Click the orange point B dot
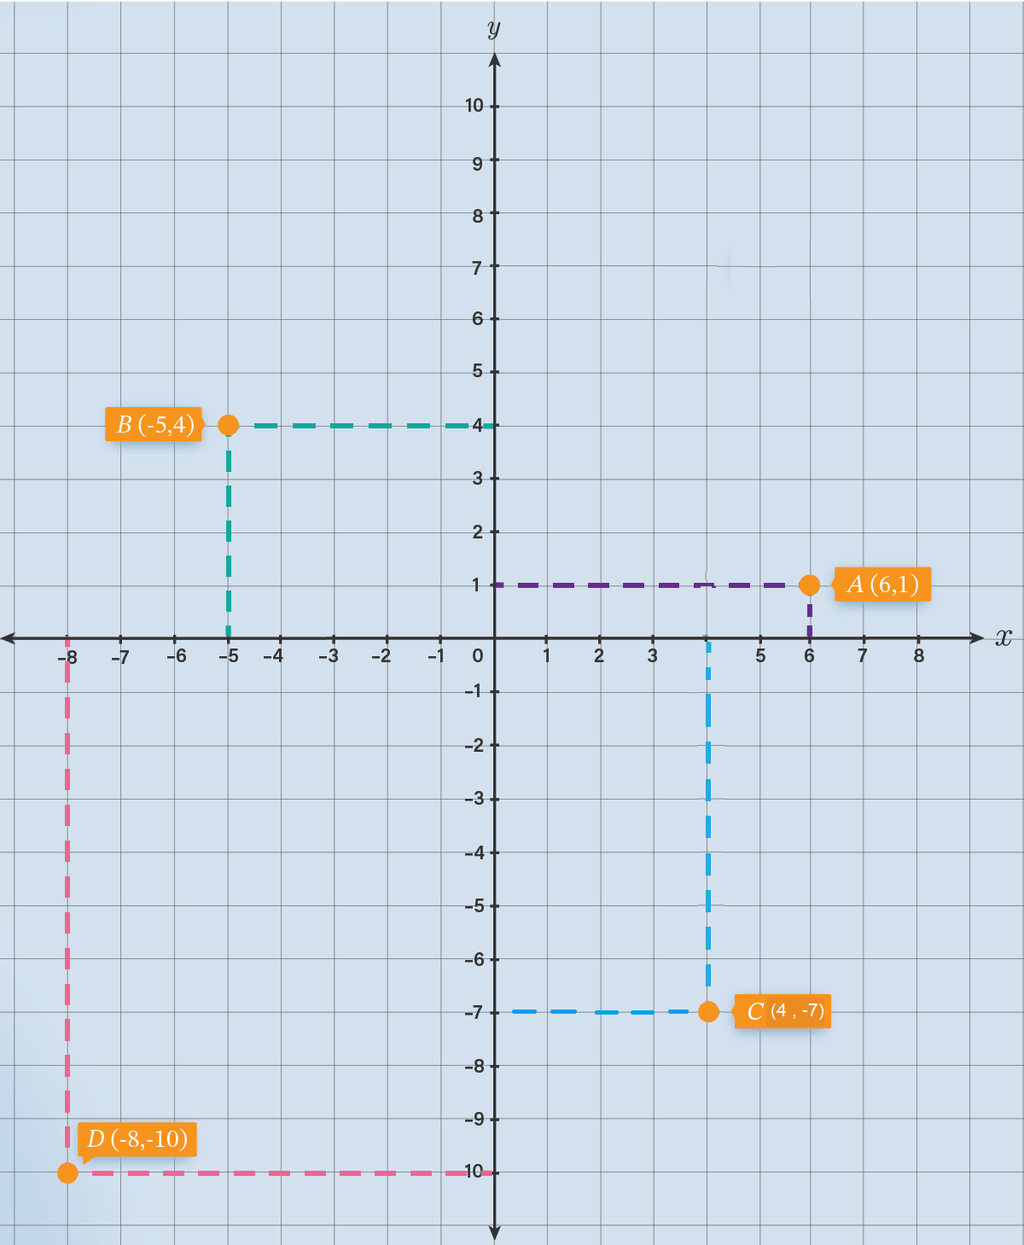Viewport: 1024px width, 1245px height. click(x=228, y=425)
